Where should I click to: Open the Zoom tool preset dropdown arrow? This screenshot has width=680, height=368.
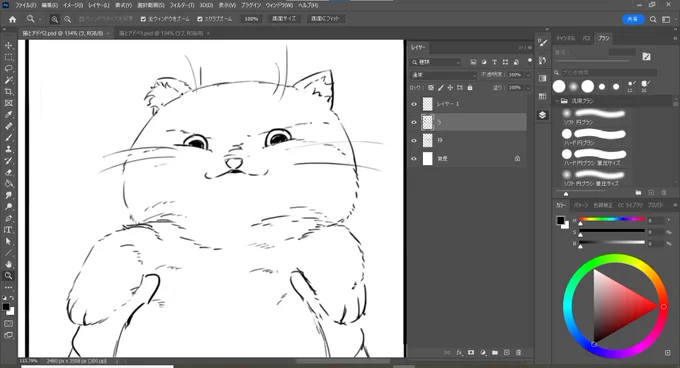(x=40, y=19)
